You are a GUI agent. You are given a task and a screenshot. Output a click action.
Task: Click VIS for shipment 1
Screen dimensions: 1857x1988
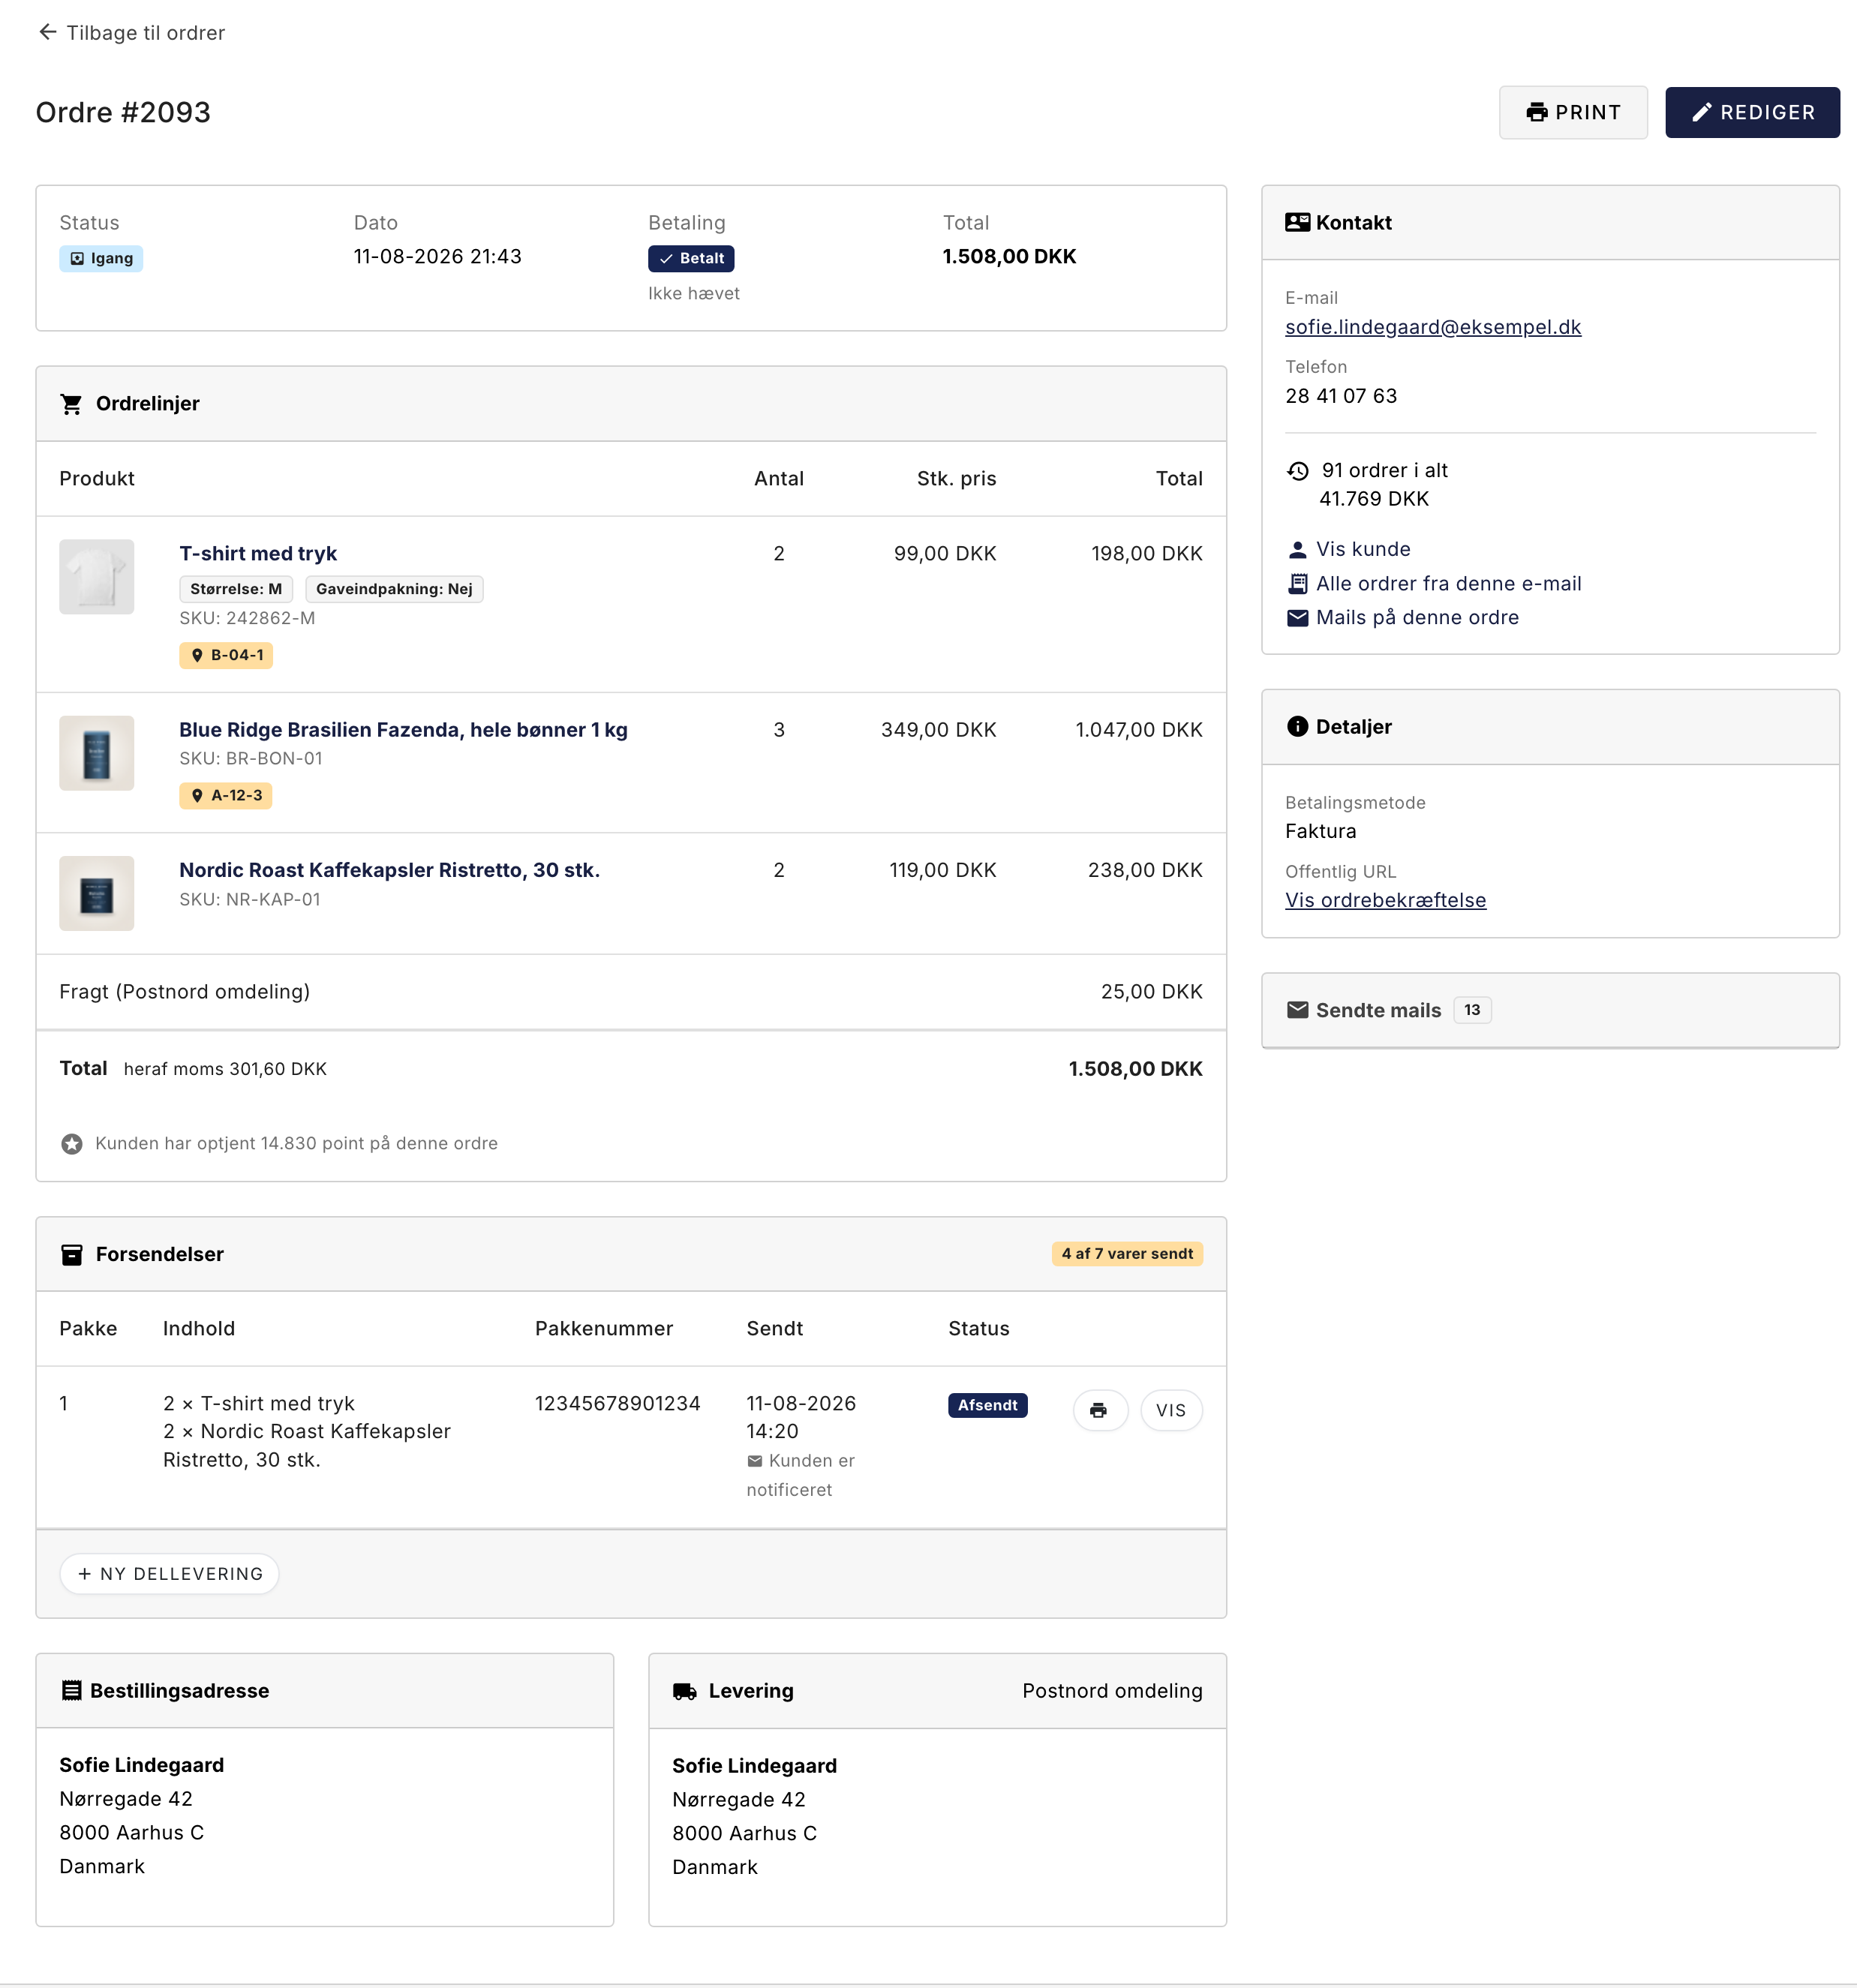pos(1170,1410)
